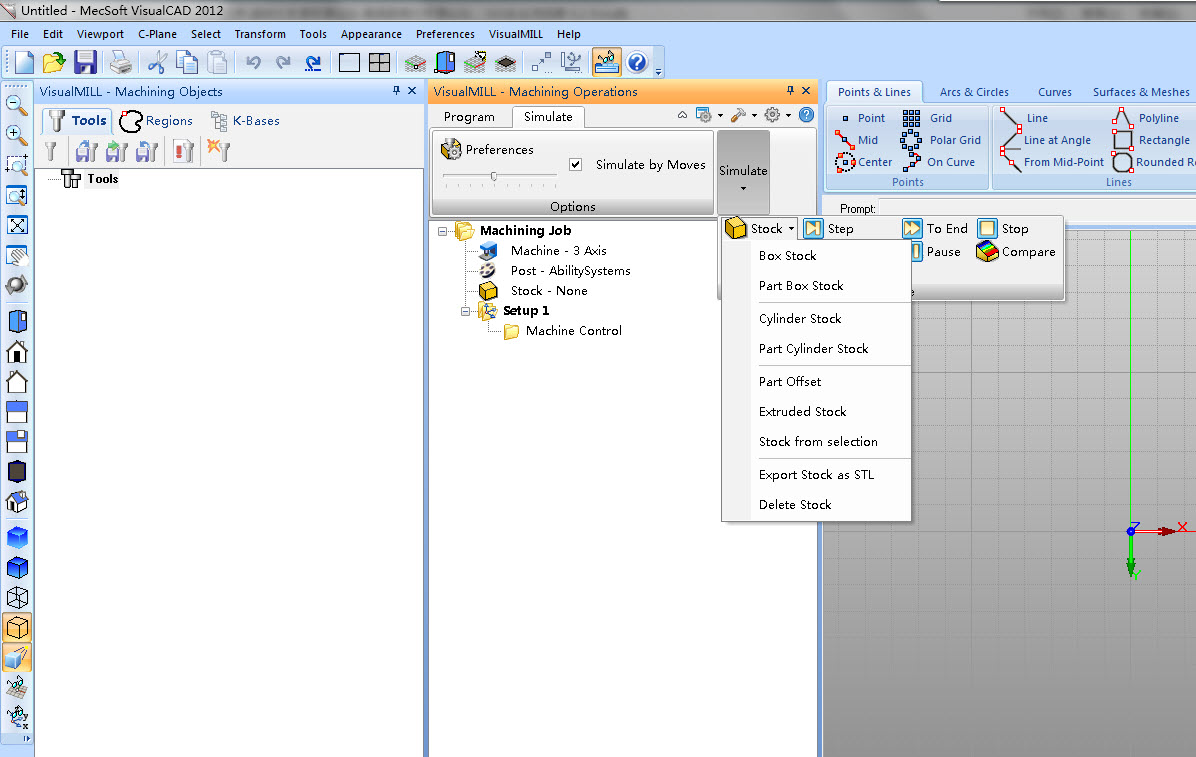This screenshot has height=757, width=1196.
Task: Collapse the Machining Job tree node
Action: (x=442, y=231)
